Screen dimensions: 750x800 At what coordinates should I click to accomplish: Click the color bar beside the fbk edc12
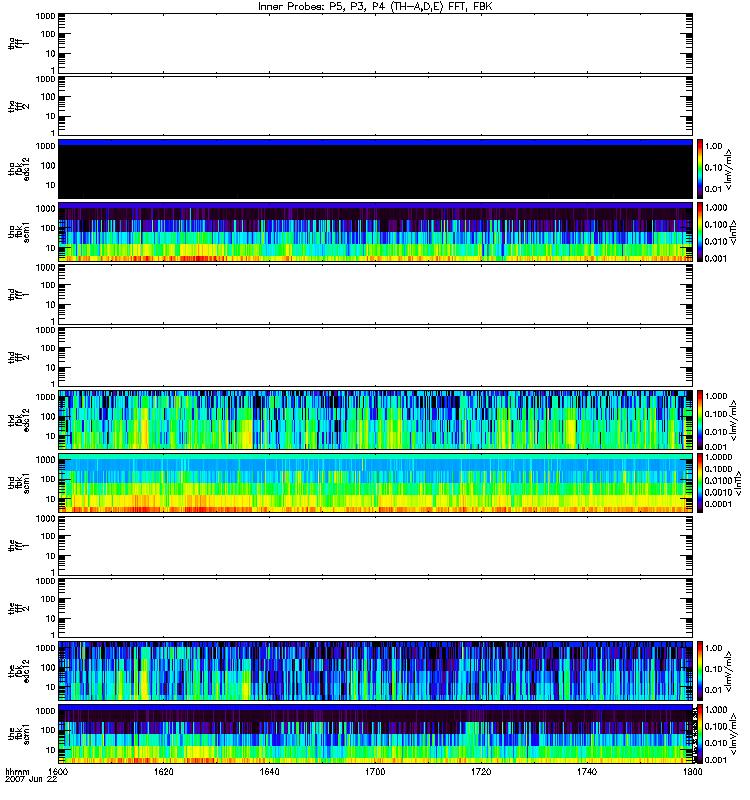pyautogui.click(x=700, y=671)
